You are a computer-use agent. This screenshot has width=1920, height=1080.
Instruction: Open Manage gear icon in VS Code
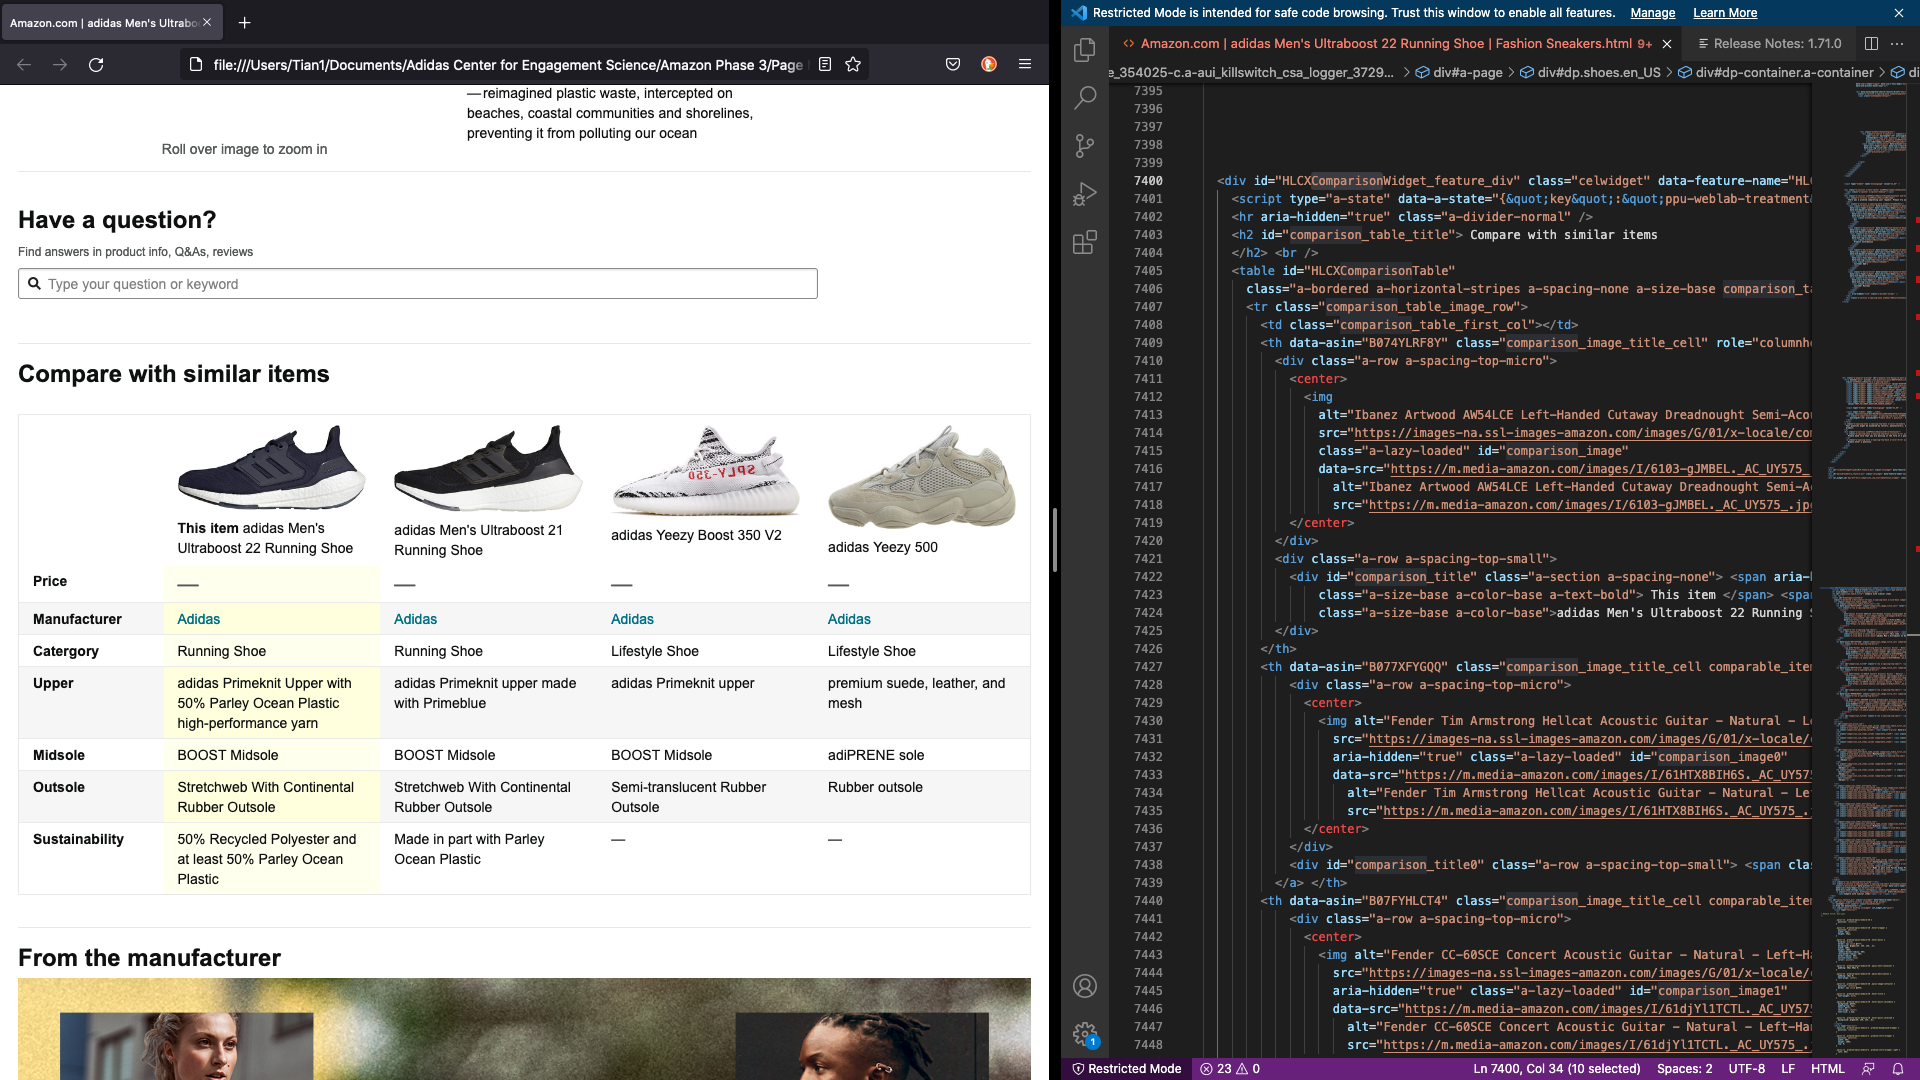pyautogui.click(x=1085, y=1034)
